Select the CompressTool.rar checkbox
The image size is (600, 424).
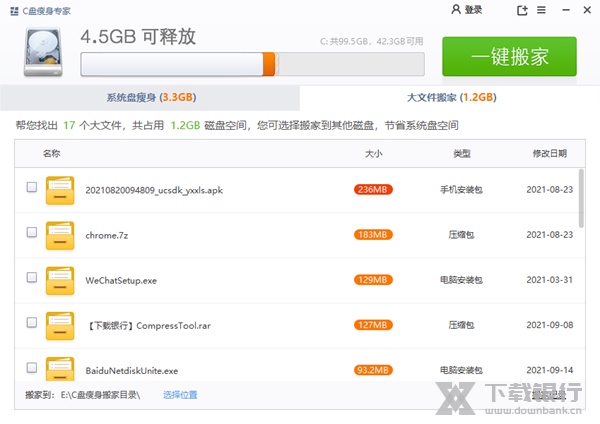(32, 323)
